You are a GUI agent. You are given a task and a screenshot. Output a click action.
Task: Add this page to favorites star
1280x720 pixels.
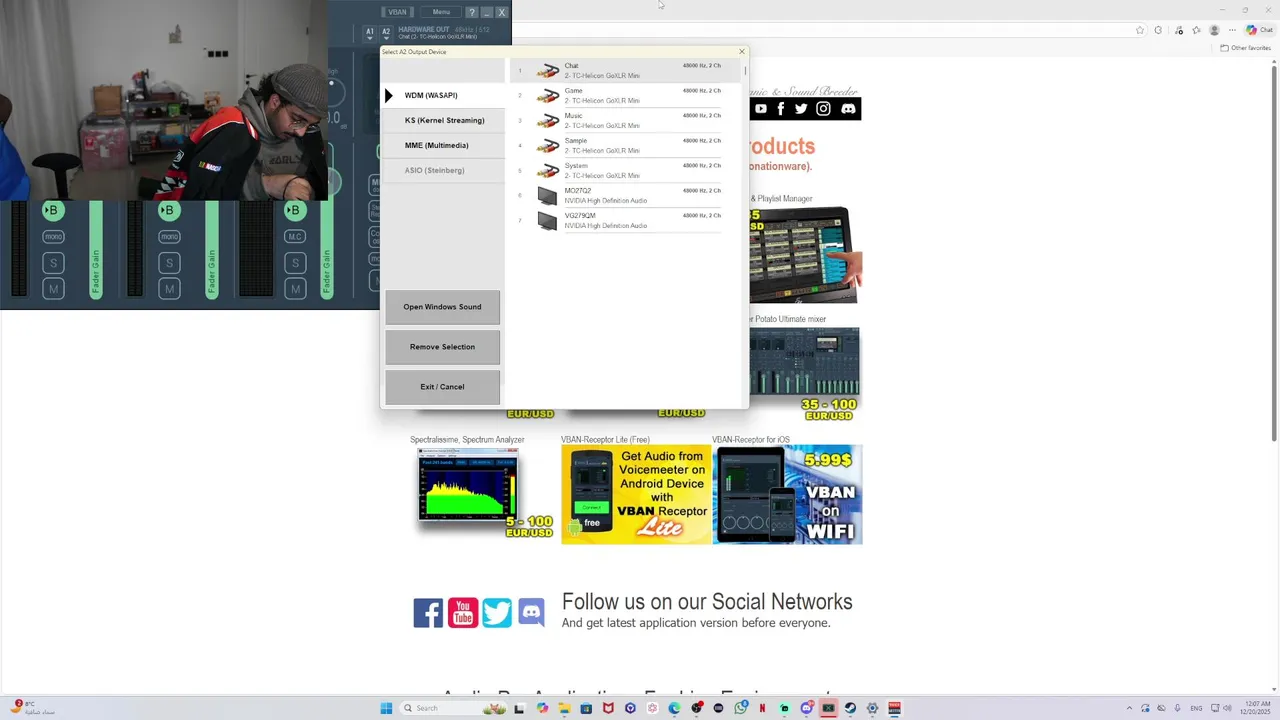1140,30
